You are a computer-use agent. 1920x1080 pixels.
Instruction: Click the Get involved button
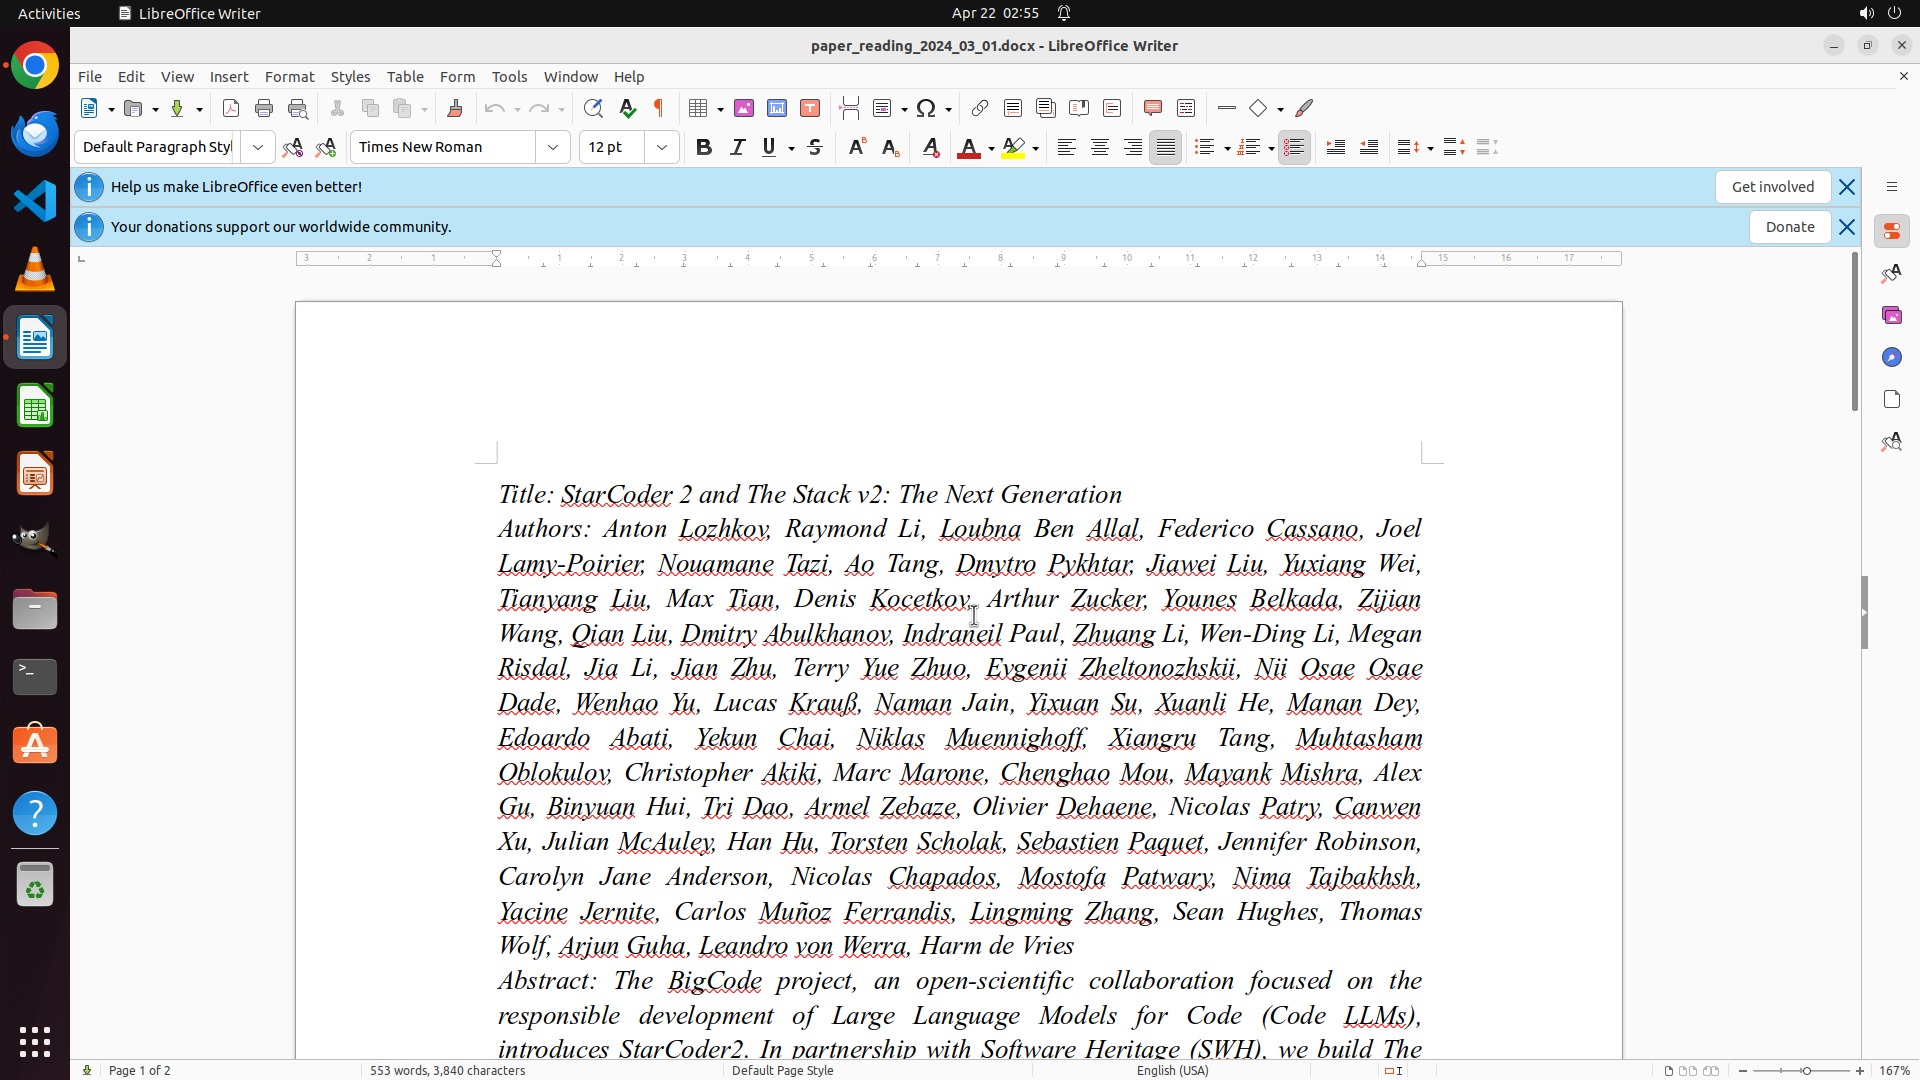pyautogui.click(x=1772, y=187)
